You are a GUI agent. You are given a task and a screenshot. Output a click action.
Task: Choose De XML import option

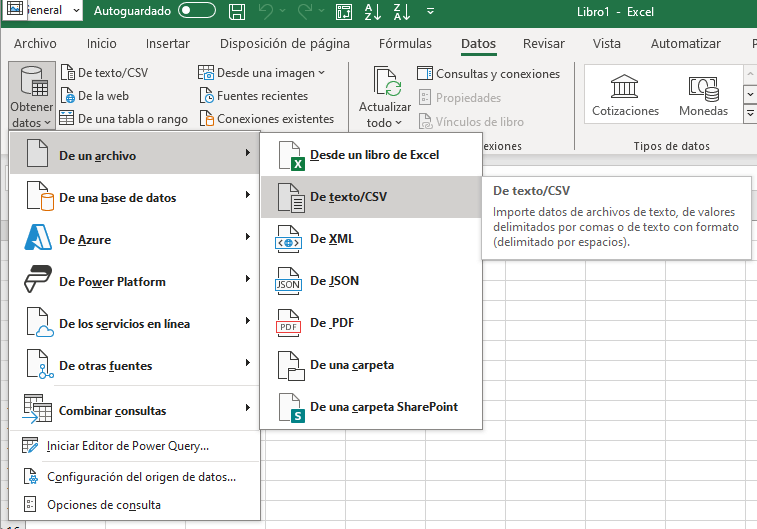pyautogui.click(x=331, y=239)
